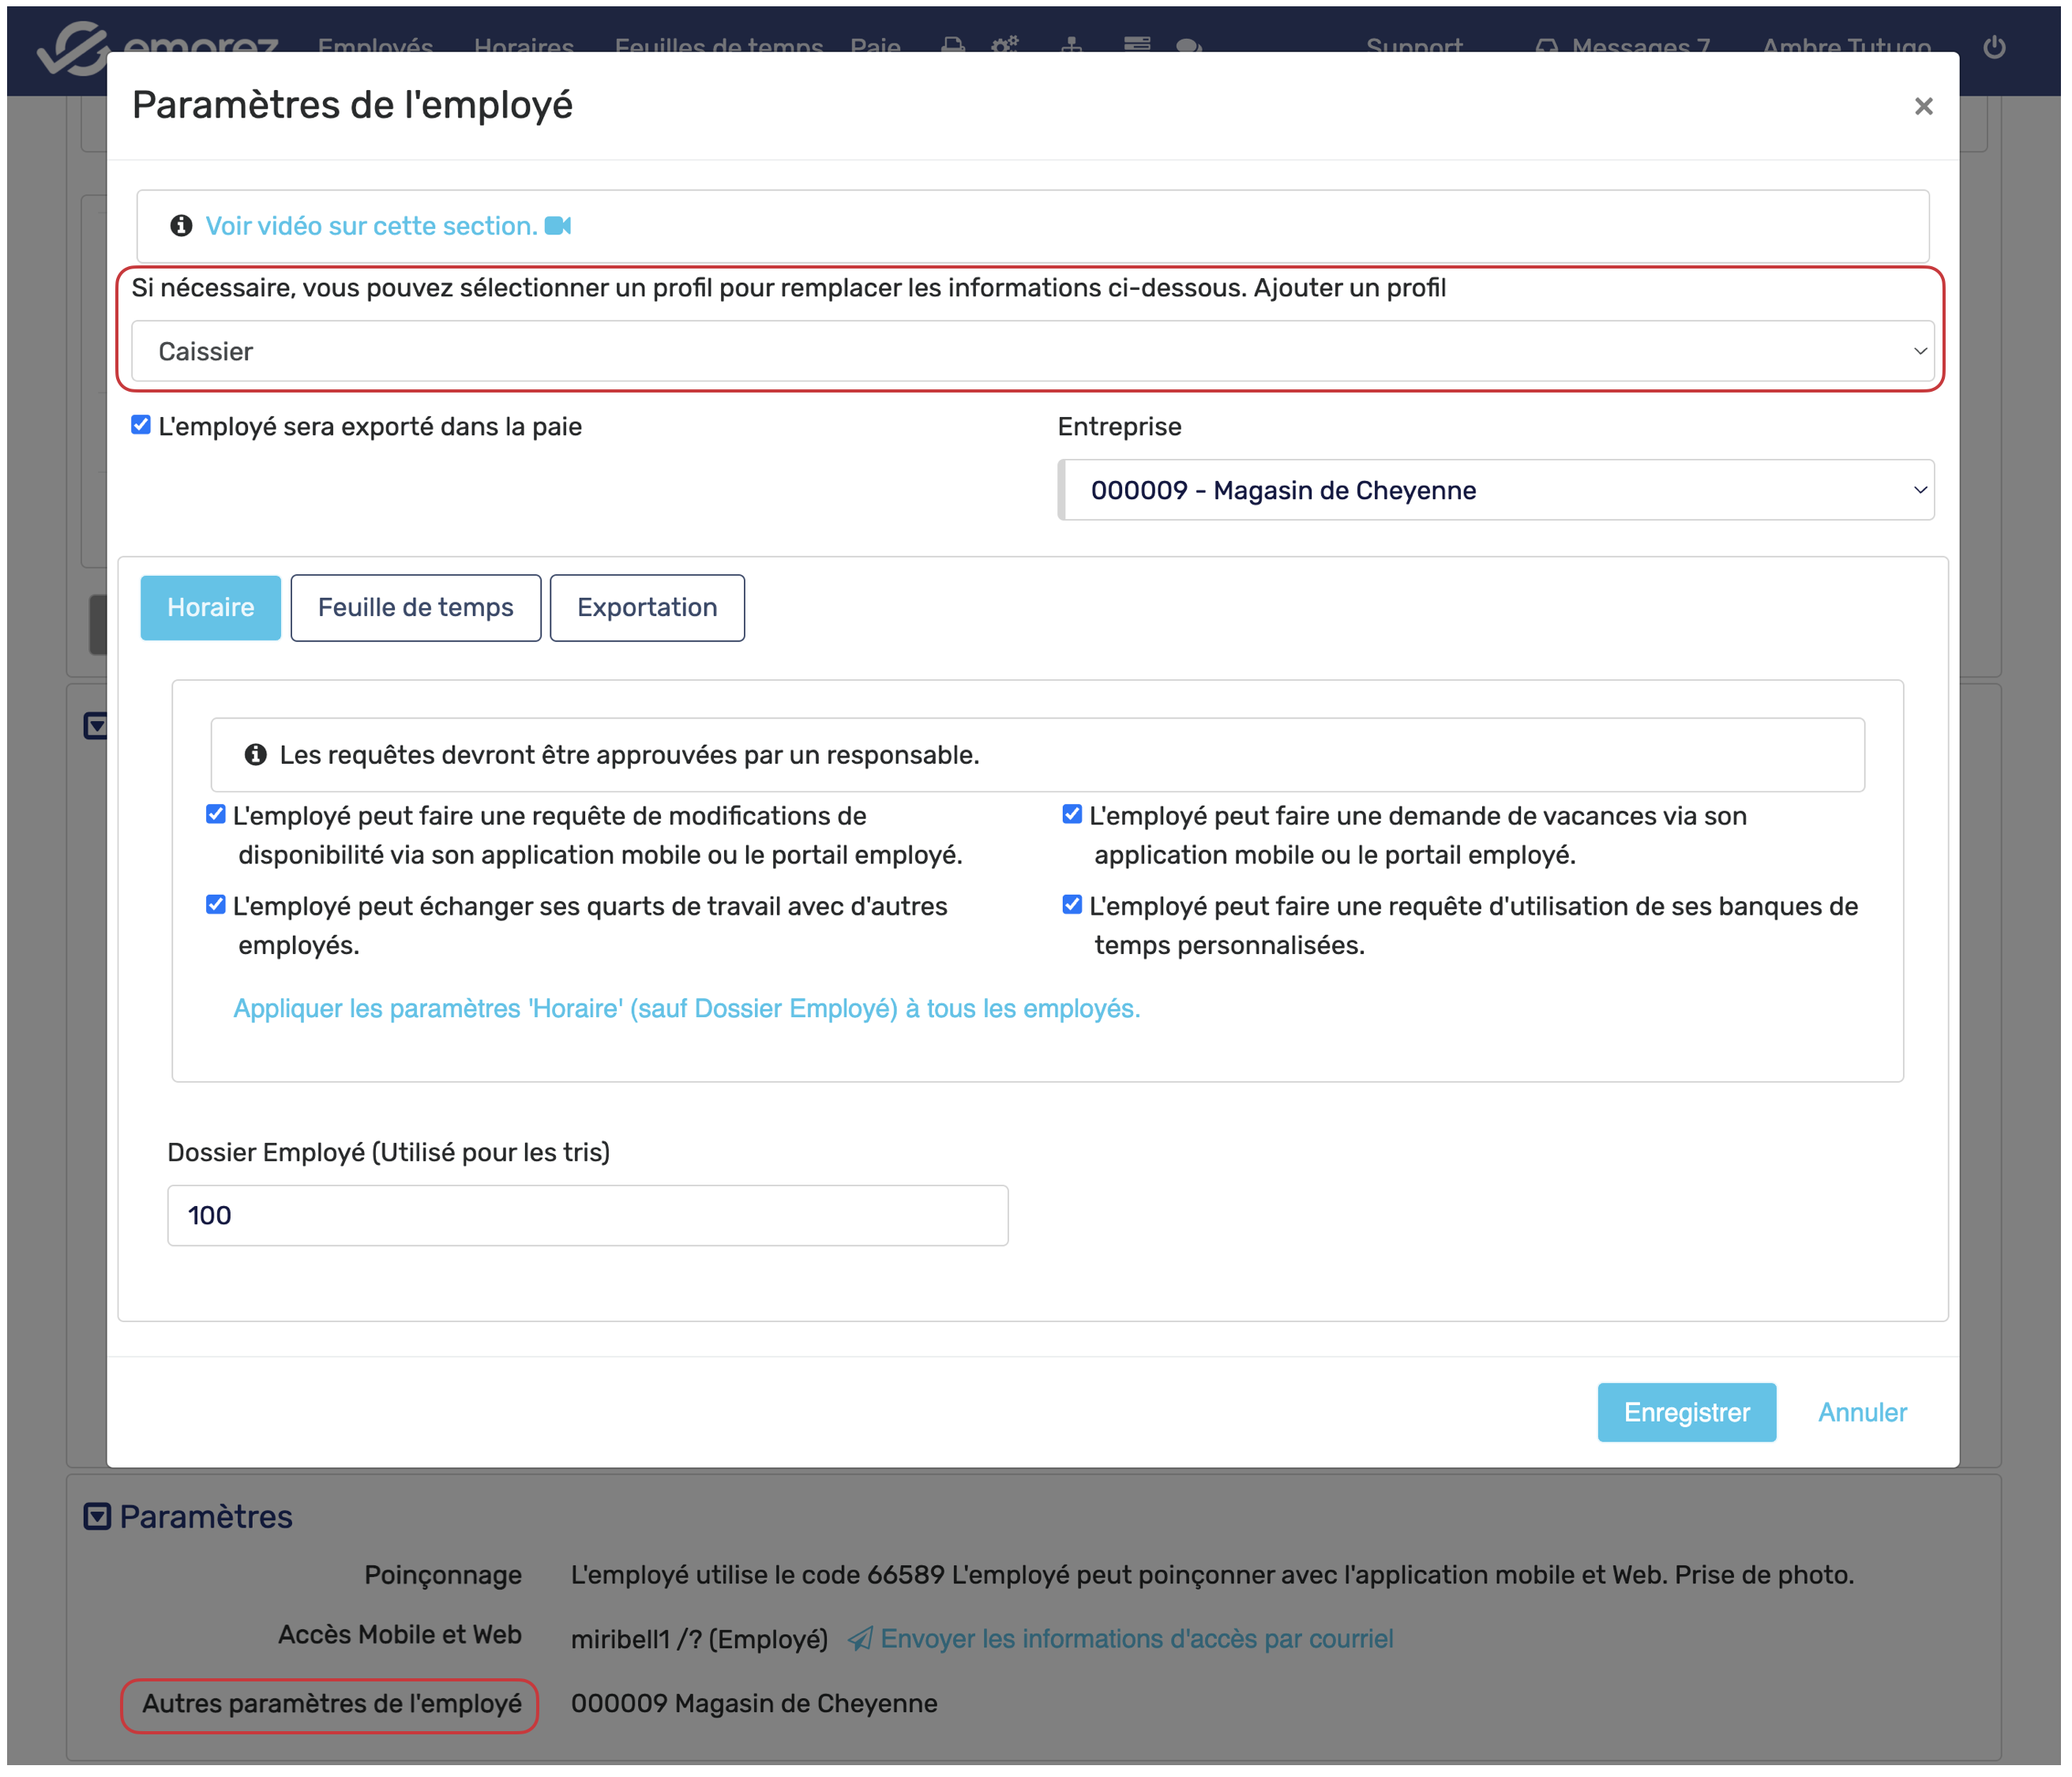Click the Annuler link
The height and width of the screenshot is (1777, 2072).
(x=1861, y=1412)
